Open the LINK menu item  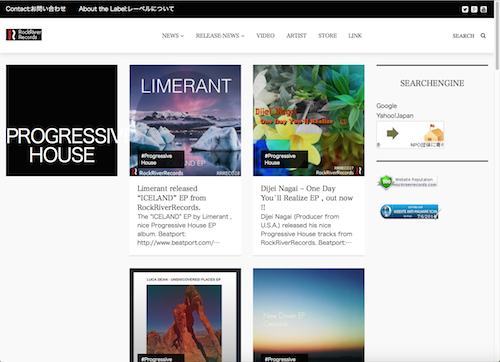[355, 36]
